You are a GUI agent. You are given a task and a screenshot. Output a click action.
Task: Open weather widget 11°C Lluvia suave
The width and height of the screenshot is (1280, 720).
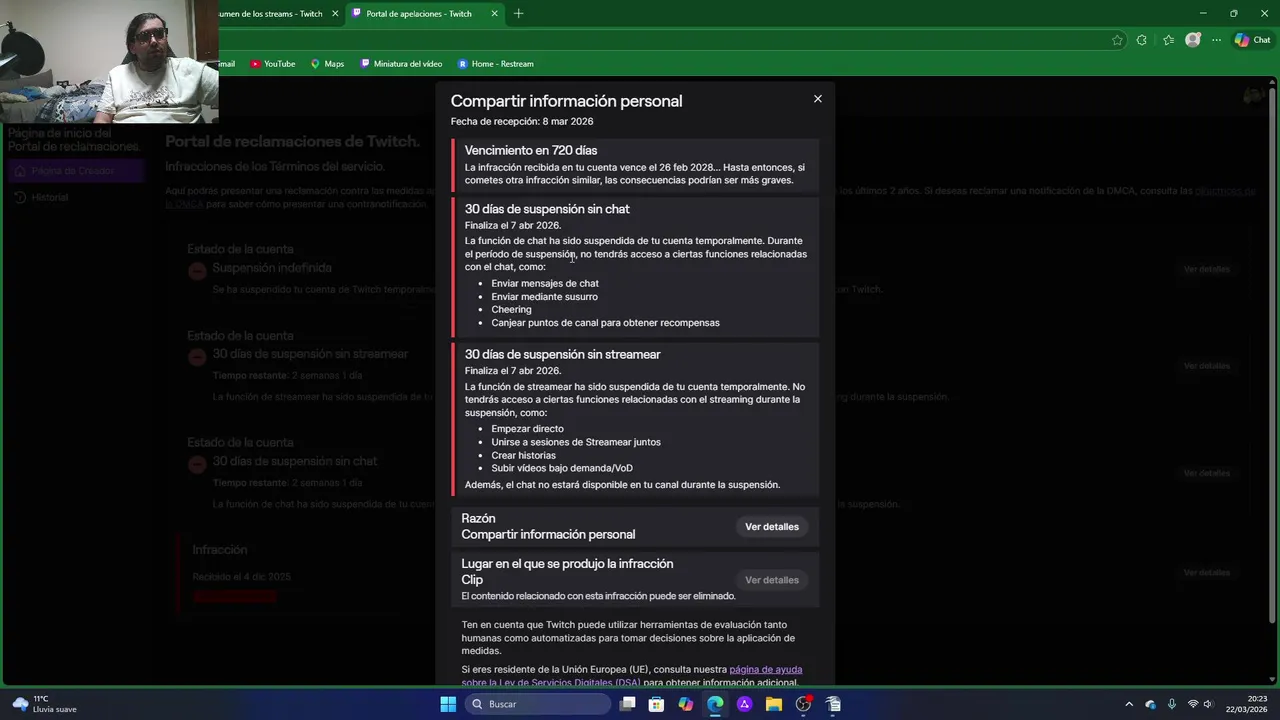click(x=45, y=704)
